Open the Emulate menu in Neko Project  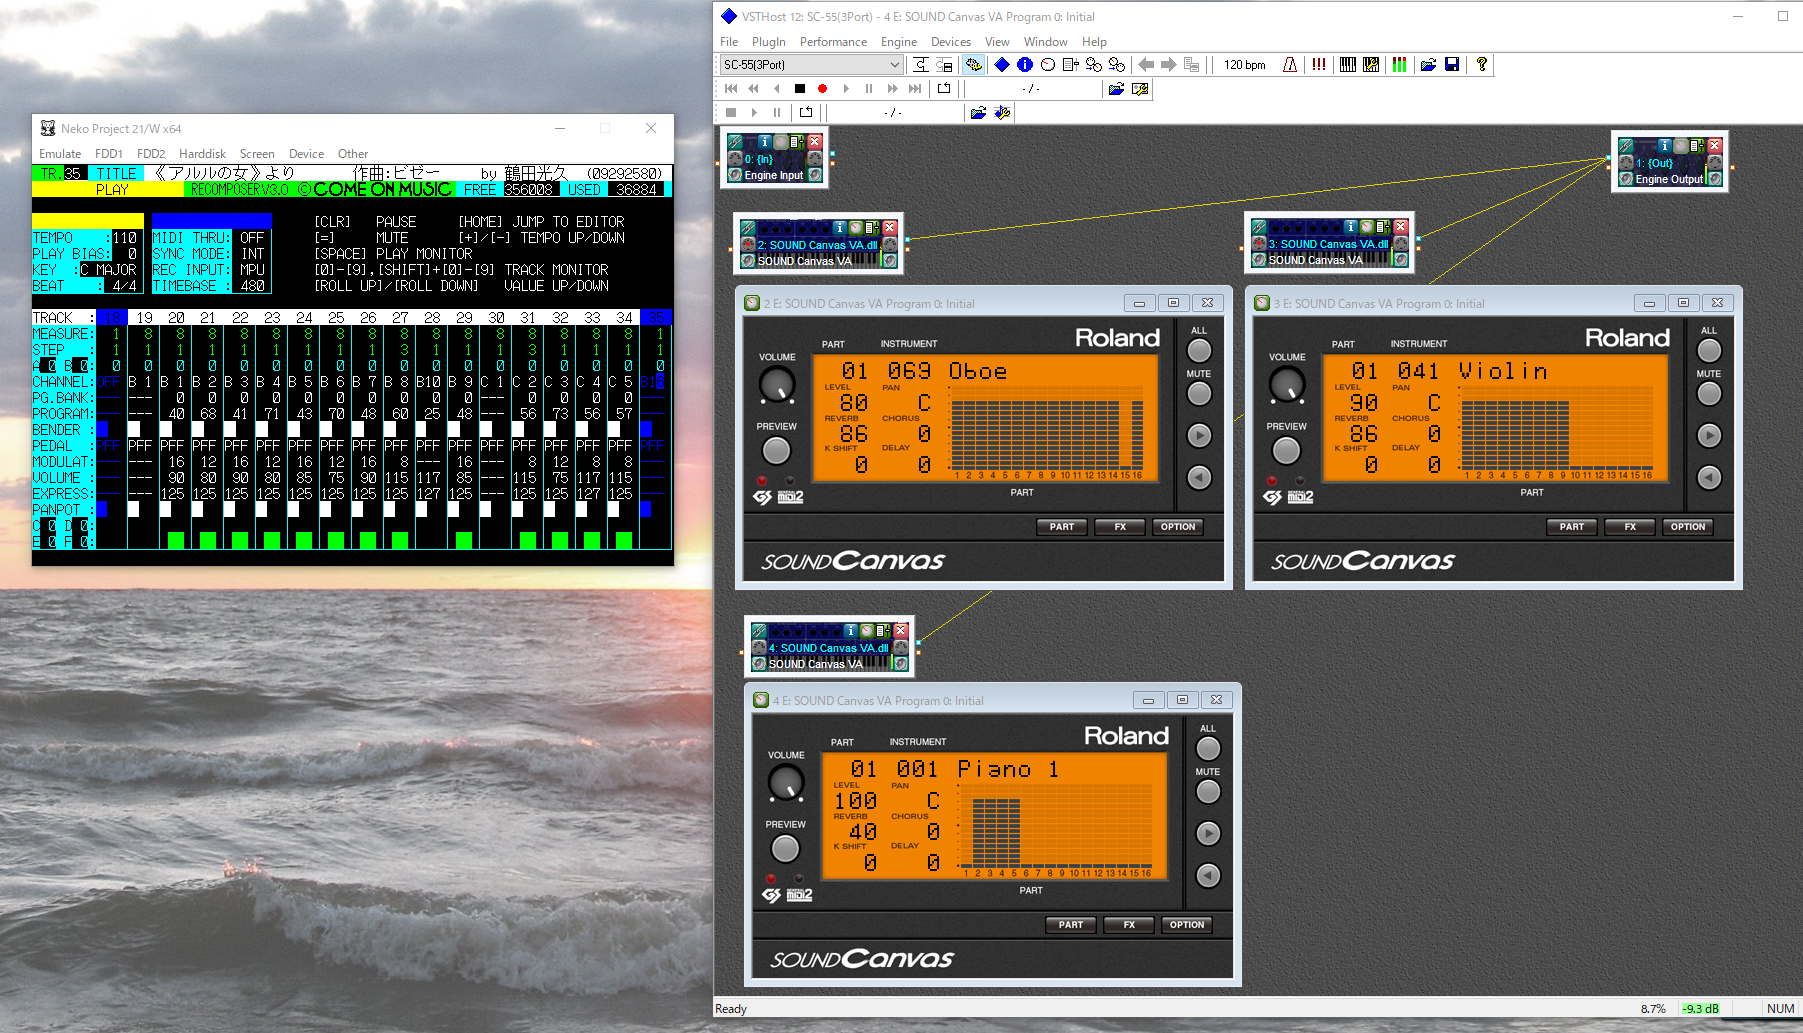click(60, 153)
